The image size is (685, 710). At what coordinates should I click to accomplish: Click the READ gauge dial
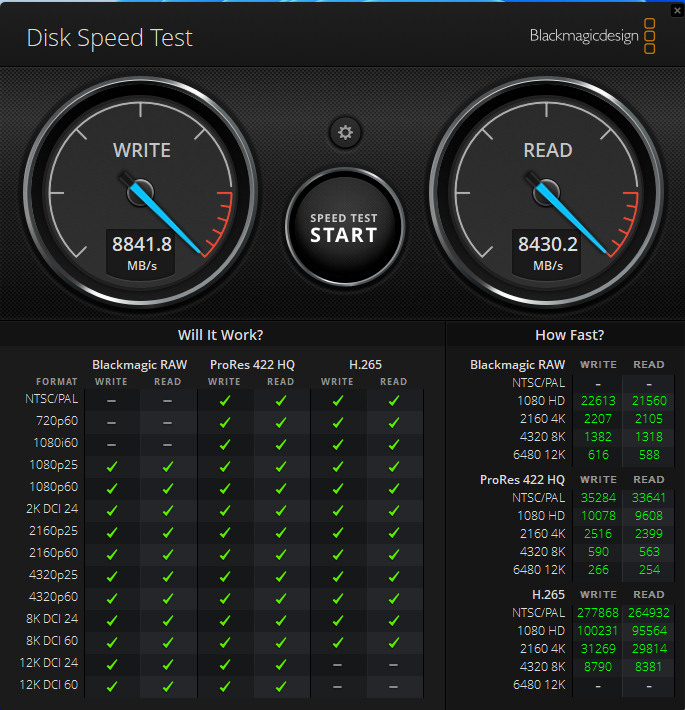point(546,192)
